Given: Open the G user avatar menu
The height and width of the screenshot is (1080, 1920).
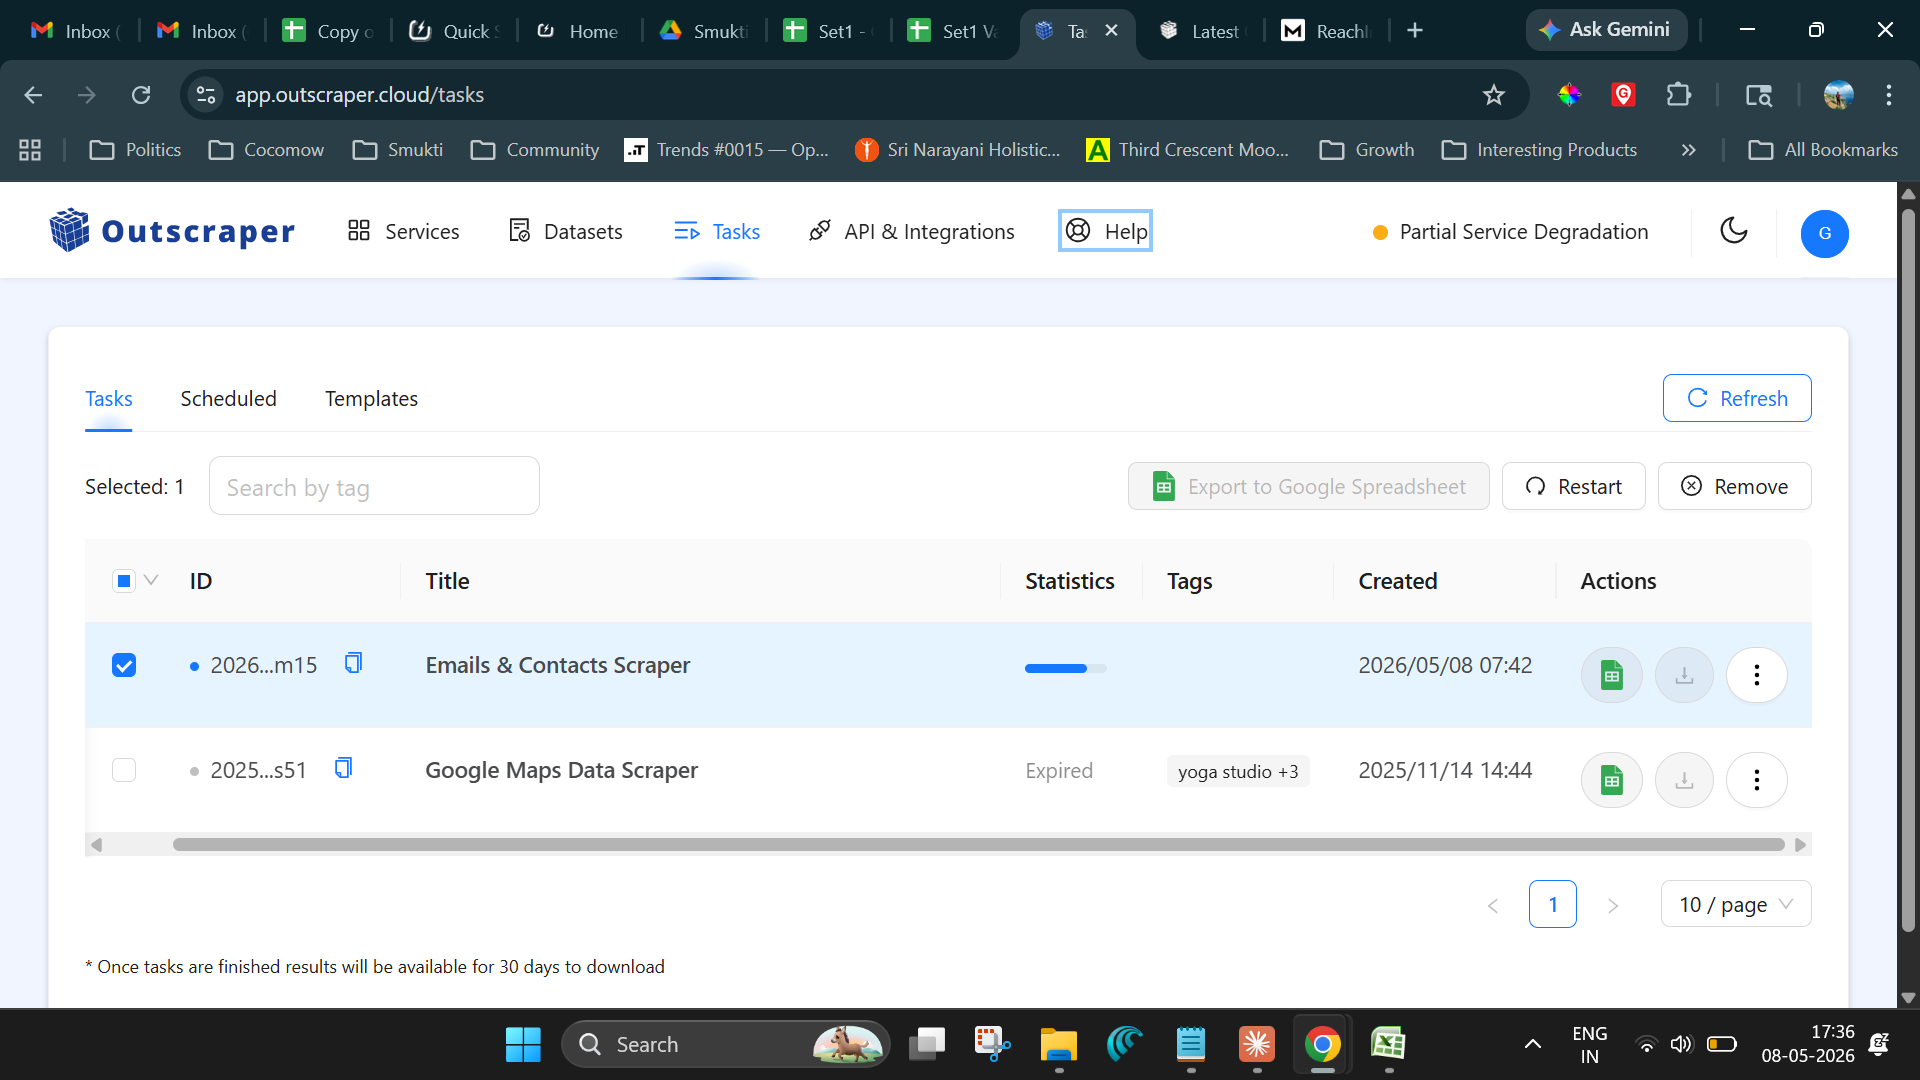Looking at the screenshot, I should point(1824,233).
